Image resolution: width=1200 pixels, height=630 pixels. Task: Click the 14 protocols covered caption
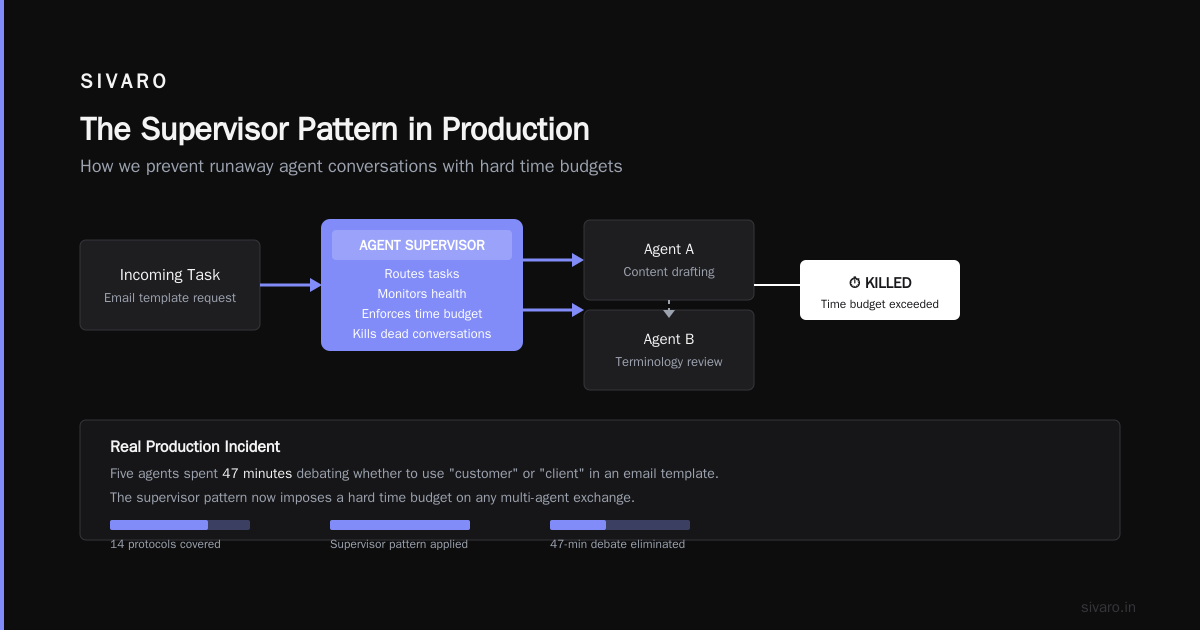pyautogui.click(x=165, y=544)
